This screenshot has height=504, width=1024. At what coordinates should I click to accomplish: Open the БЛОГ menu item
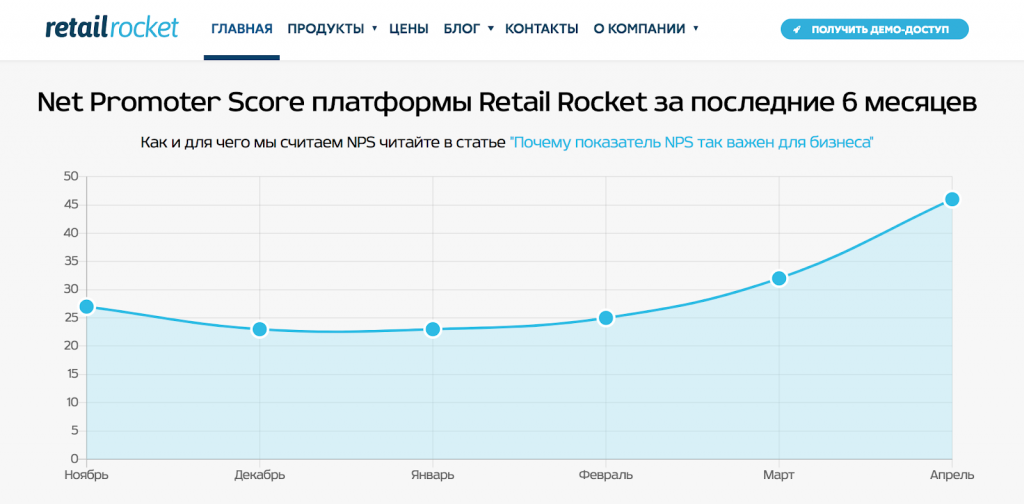(x=462, y=29)
